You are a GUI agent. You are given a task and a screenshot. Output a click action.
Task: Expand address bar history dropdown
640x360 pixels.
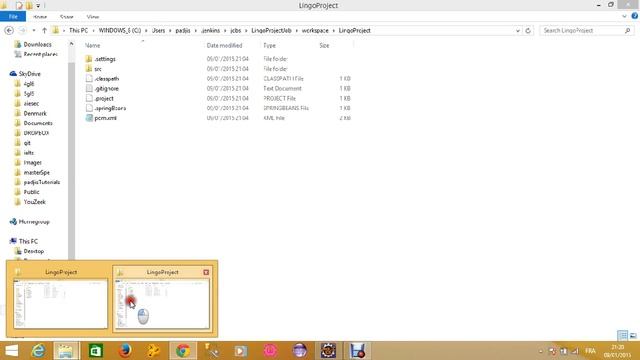point(518,31)
